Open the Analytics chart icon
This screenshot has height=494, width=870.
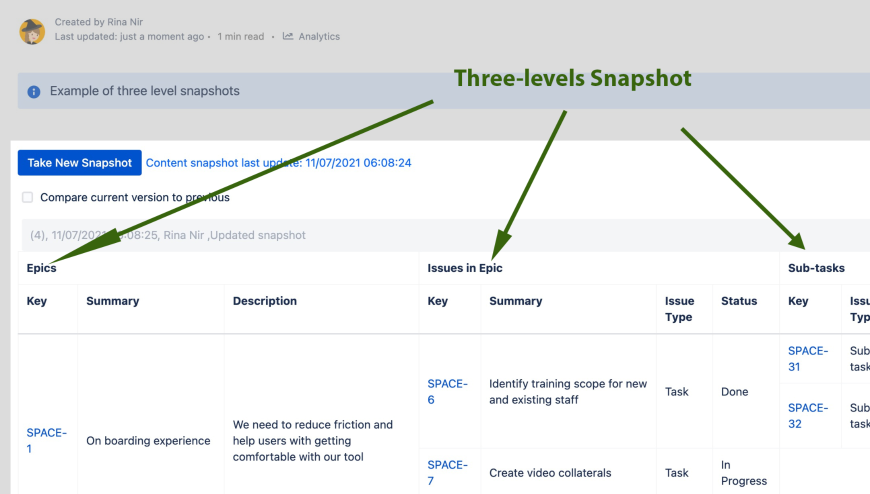pos(287,36)
